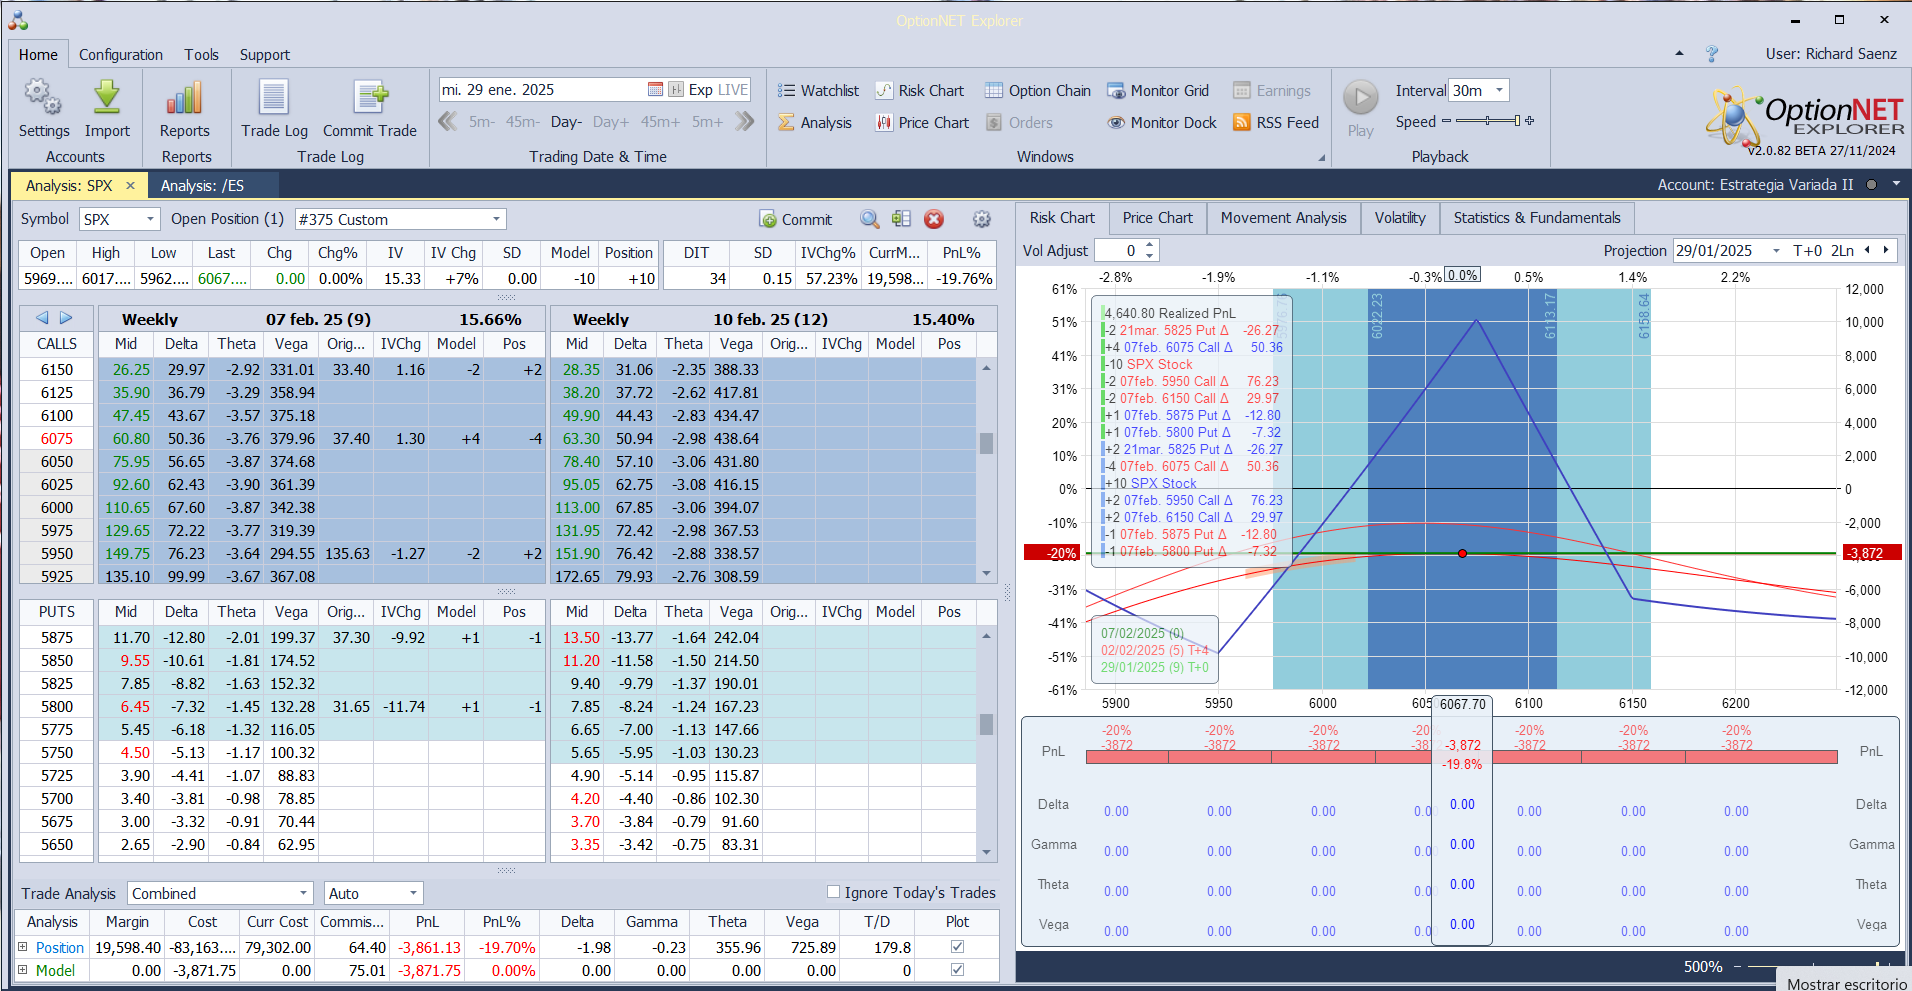The height and width of the screenshot is (991, 1912).
Task: Expand the Model analysis row
Action: point(23,970)
